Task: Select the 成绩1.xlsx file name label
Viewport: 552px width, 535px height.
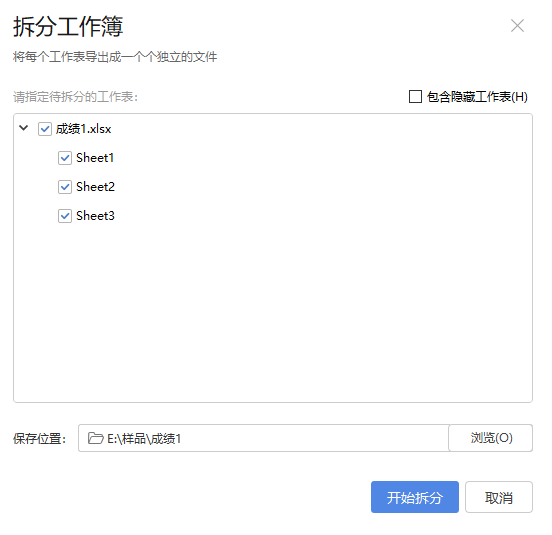Action: click(x=83, y=129)
